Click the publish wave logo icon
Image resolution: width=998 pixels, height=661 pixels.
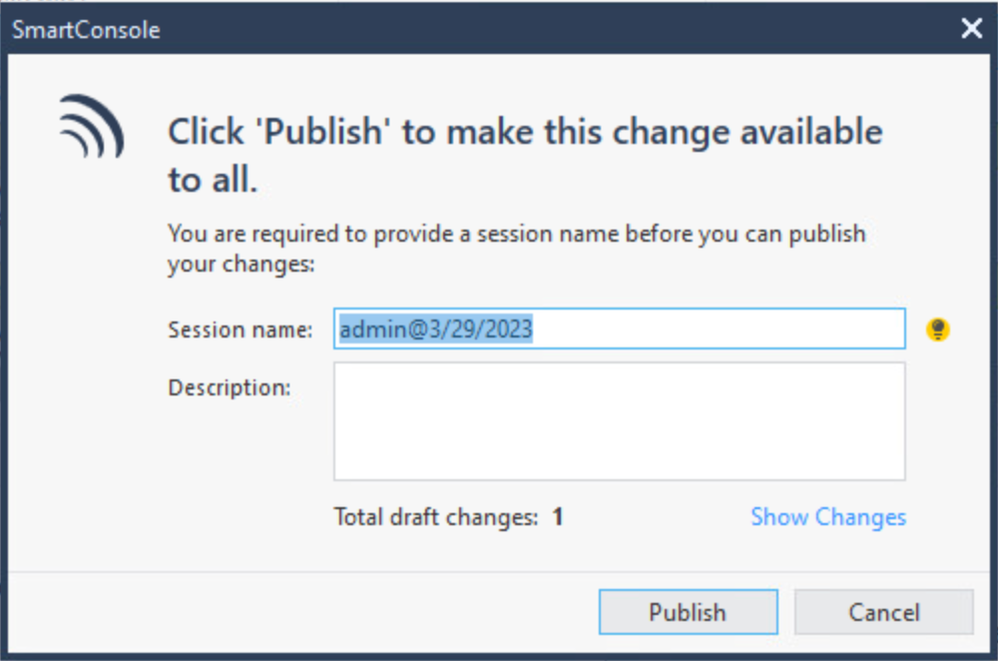point(91,126)
